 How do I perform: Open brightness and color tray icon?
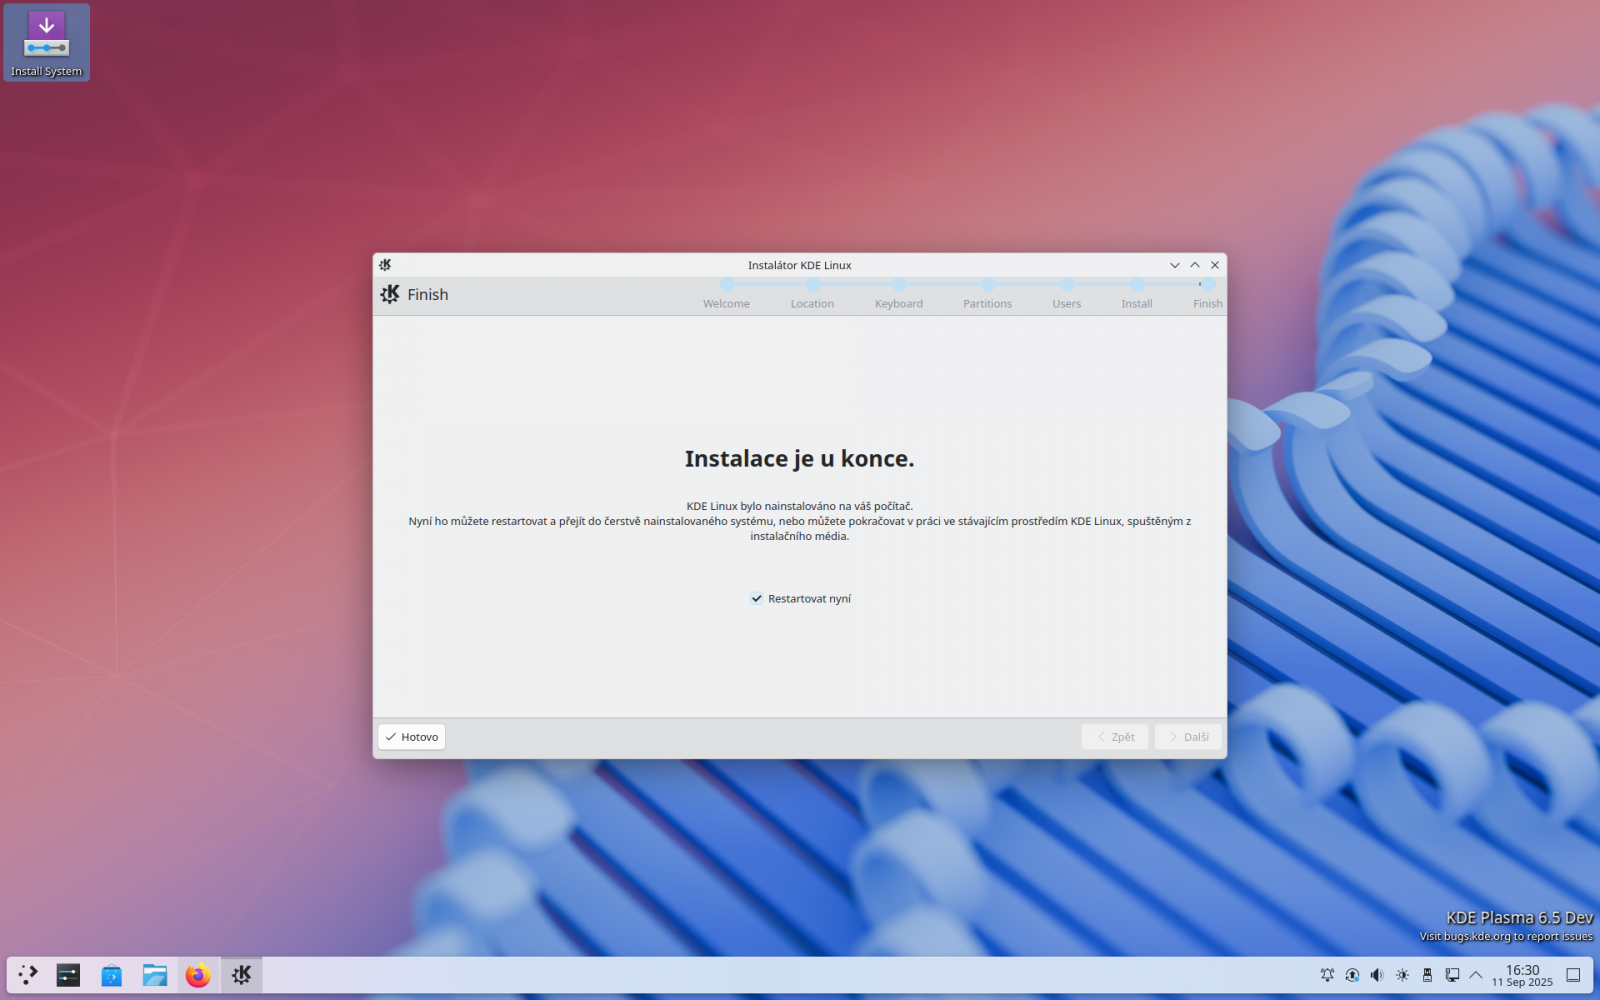[1402, 975]
